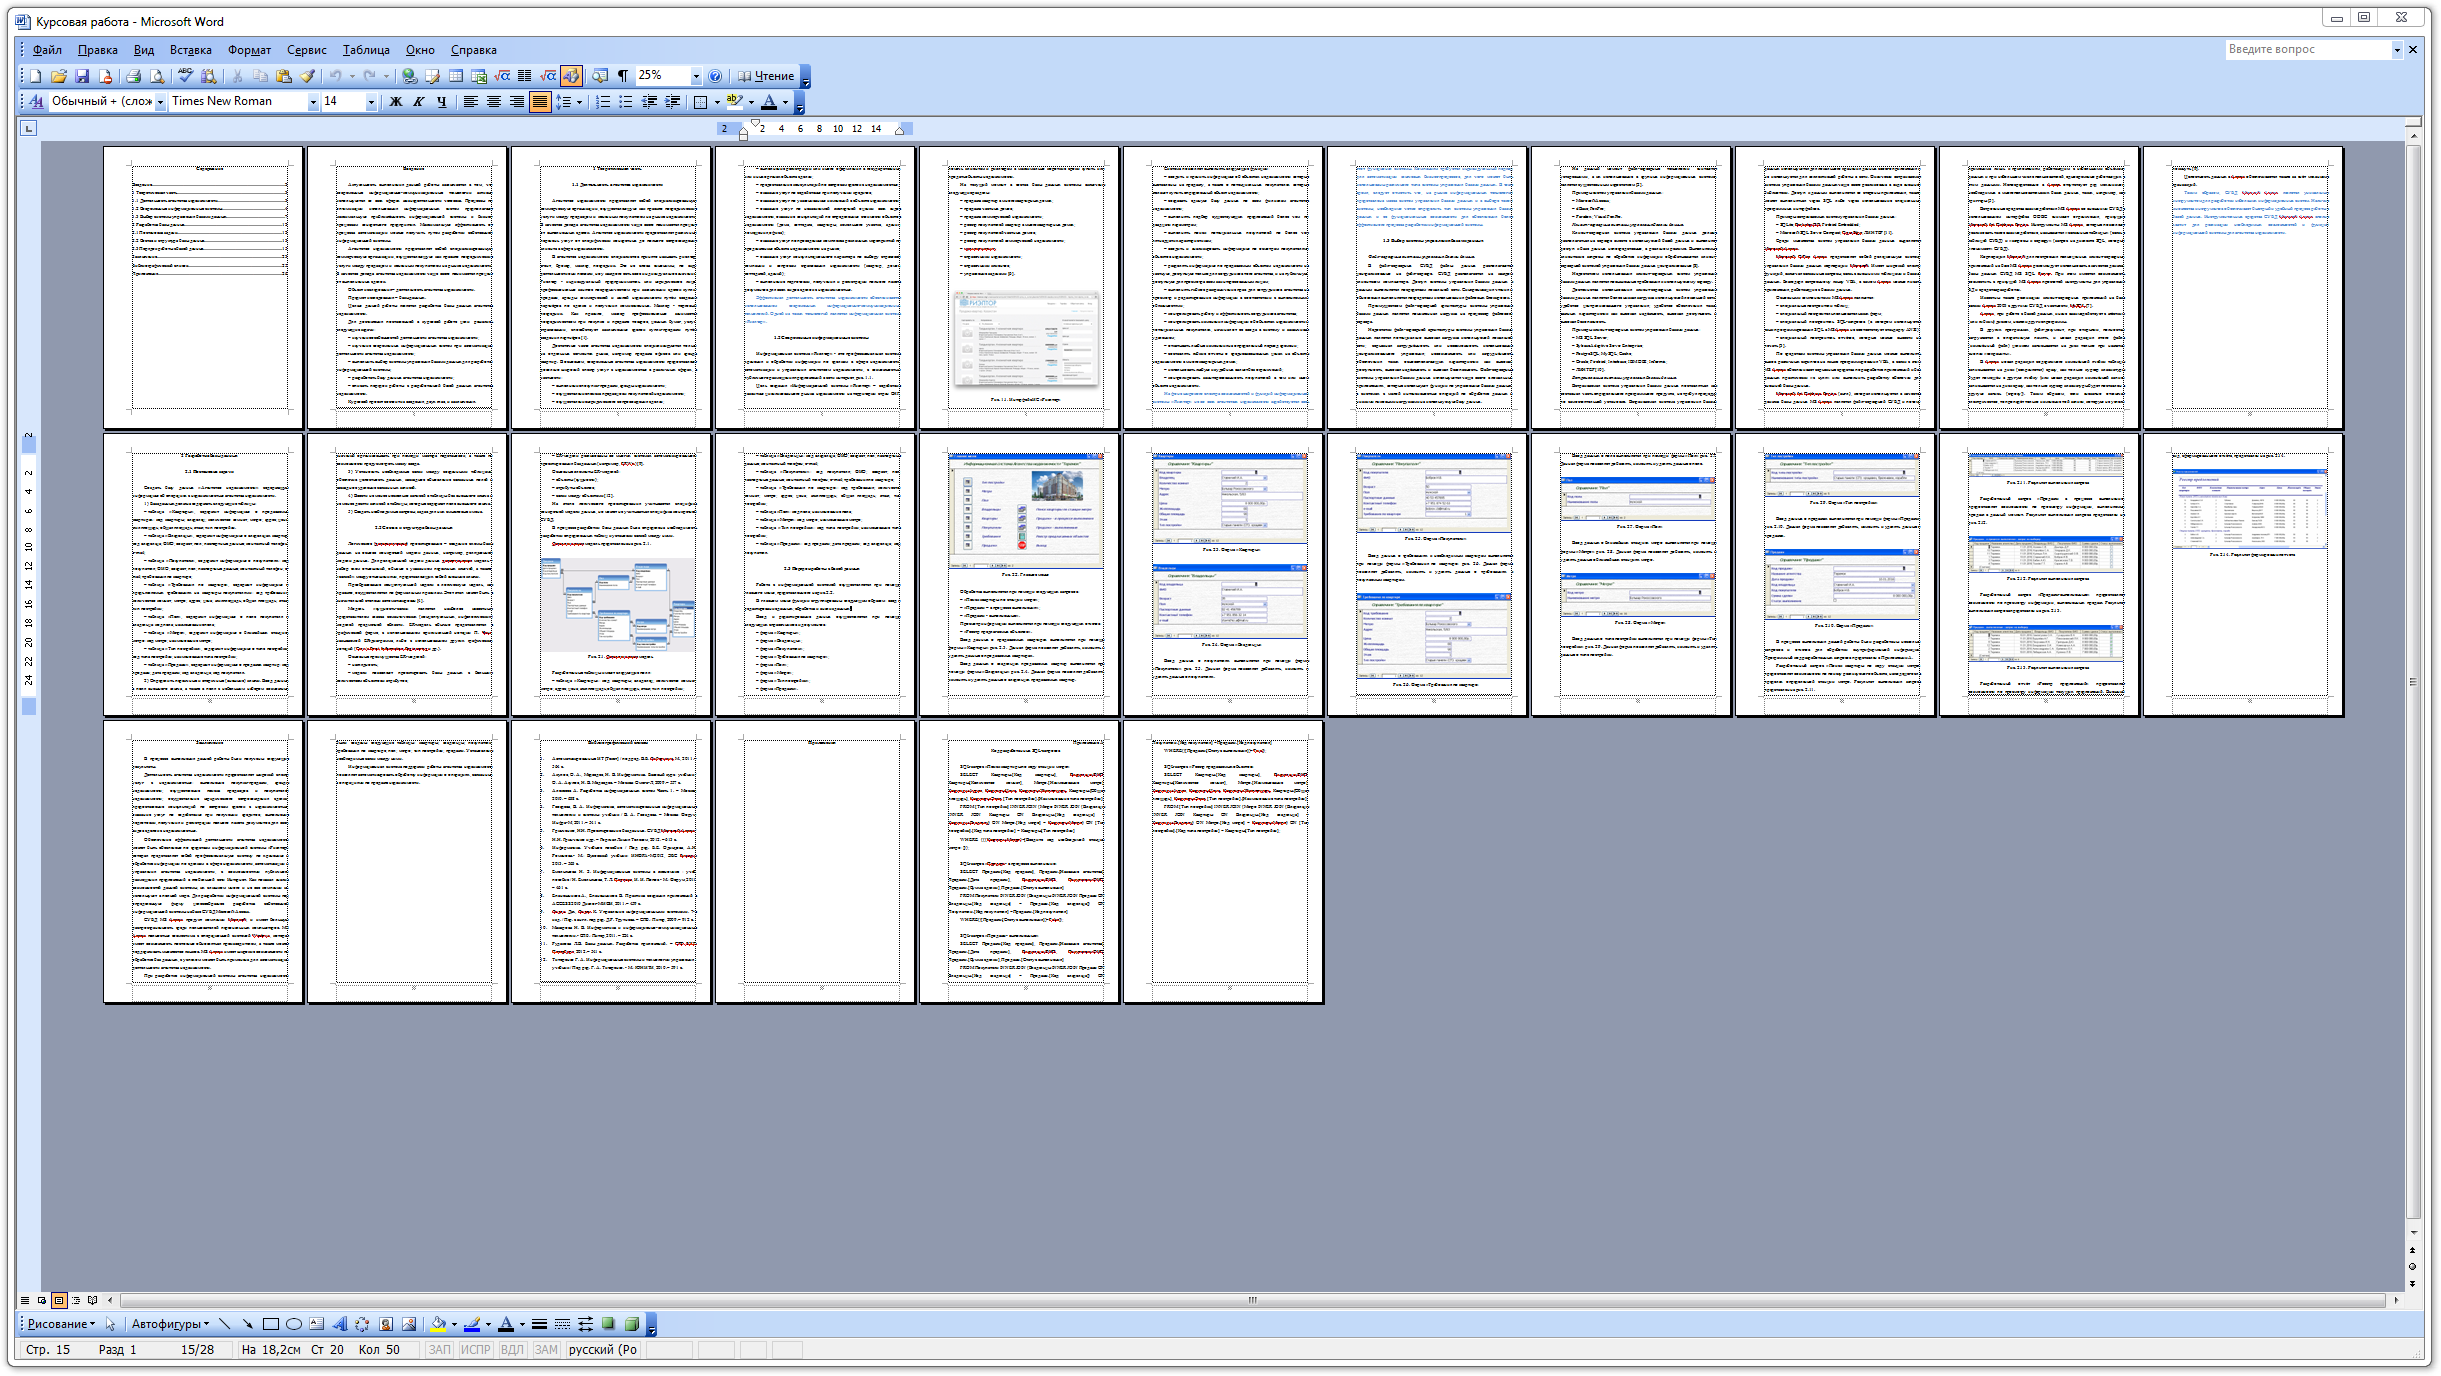The height and width of the screenshot is (1376, 2441).
Task: Expand the Times New Roman font dropdown
Action: 313,101
